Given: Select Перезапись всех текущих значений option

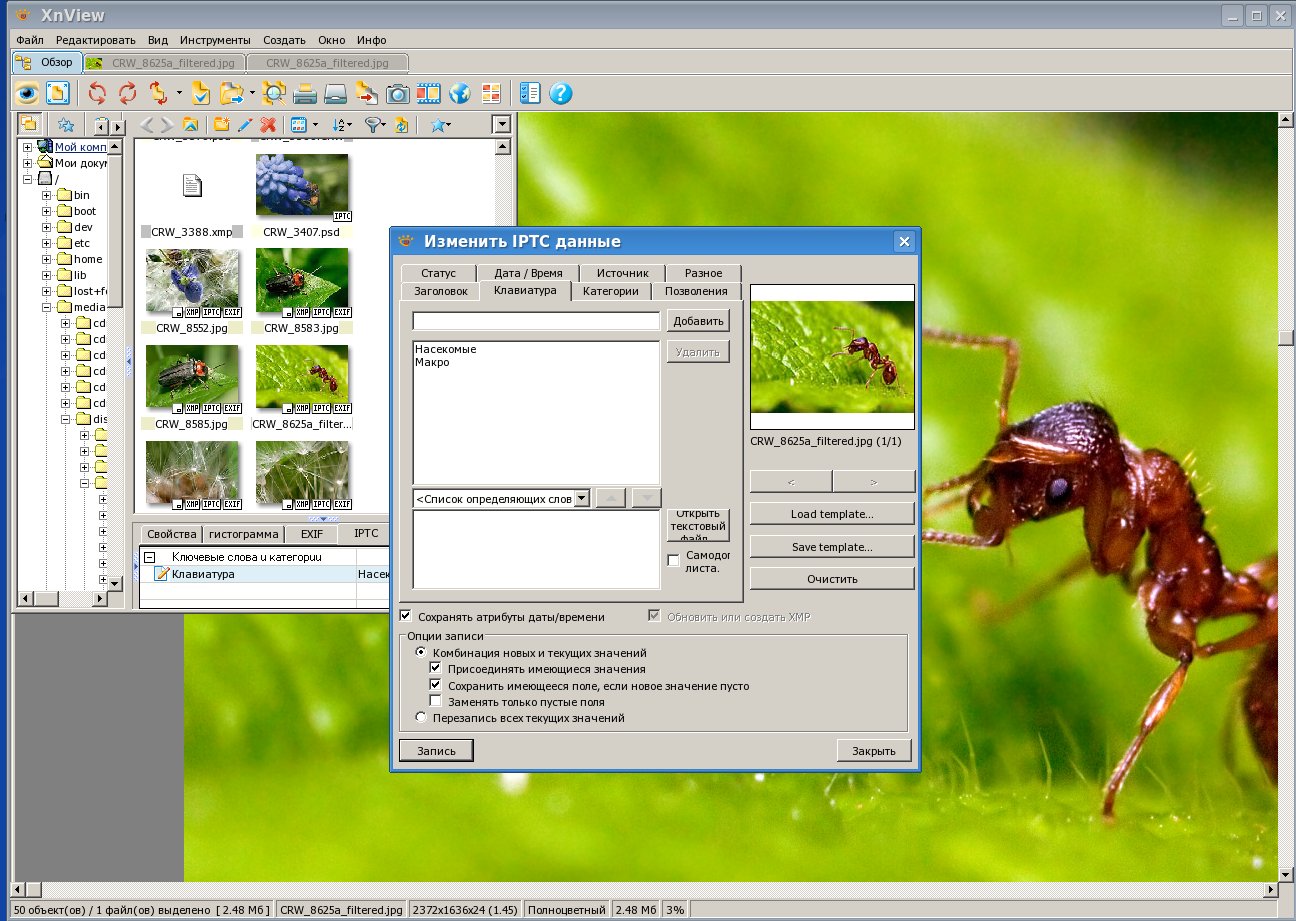Looking at the screenshot, I should [420, 718].
